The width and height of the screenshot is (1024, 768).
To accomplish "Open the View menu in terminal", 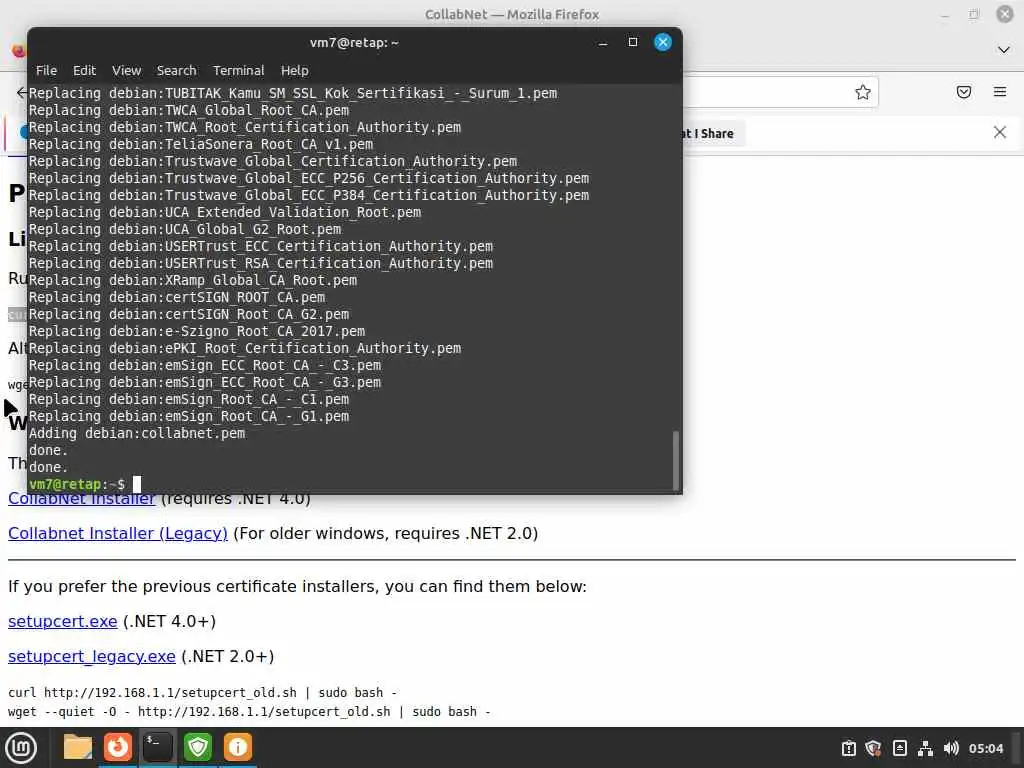I will point(126,71).
